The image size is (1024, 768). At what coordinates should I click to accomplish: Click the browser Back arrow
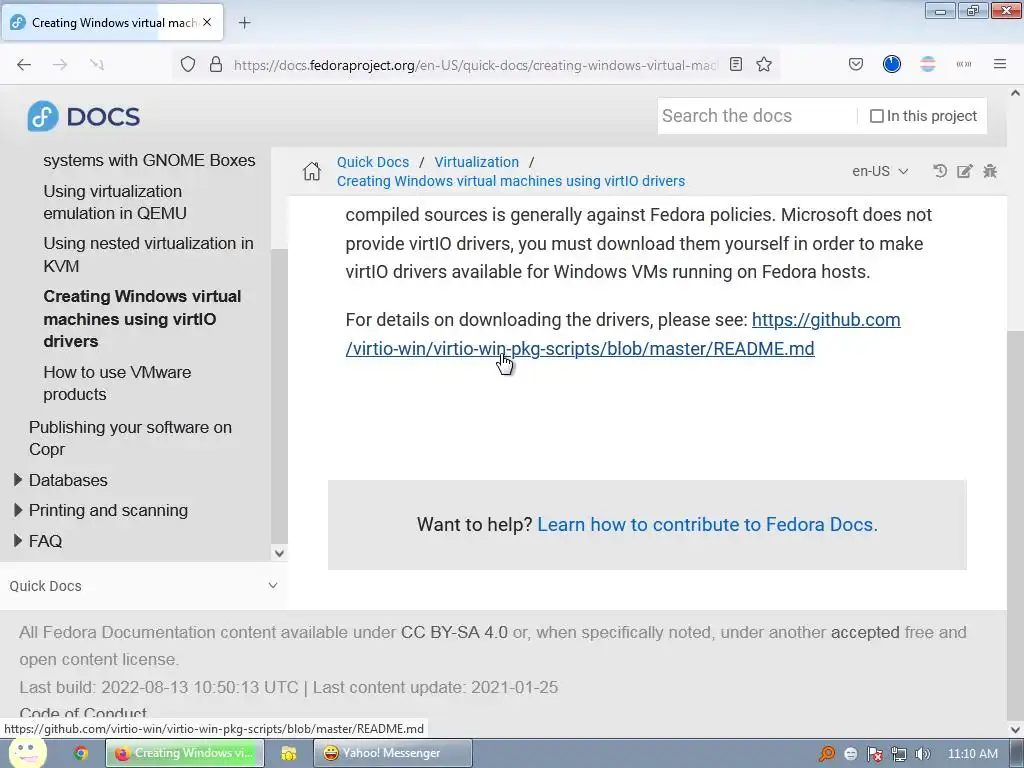[x=24, y=65]
